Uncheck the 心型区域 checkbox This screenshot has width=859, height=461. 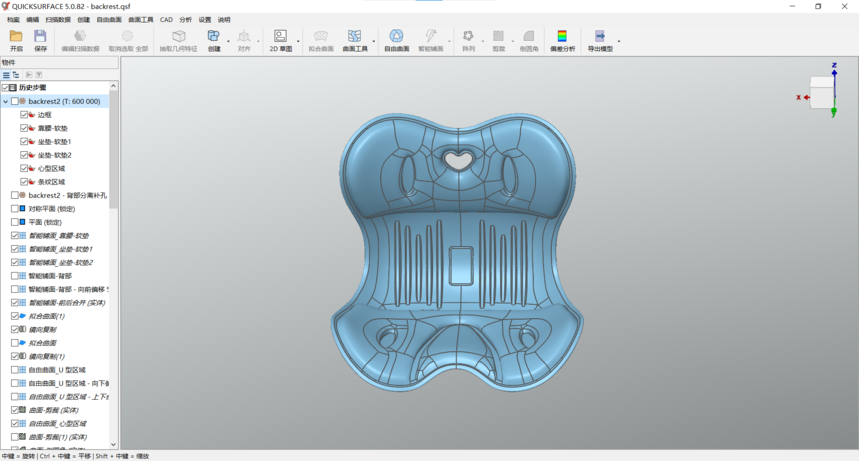pyautogui.click(x=24, y=168)
